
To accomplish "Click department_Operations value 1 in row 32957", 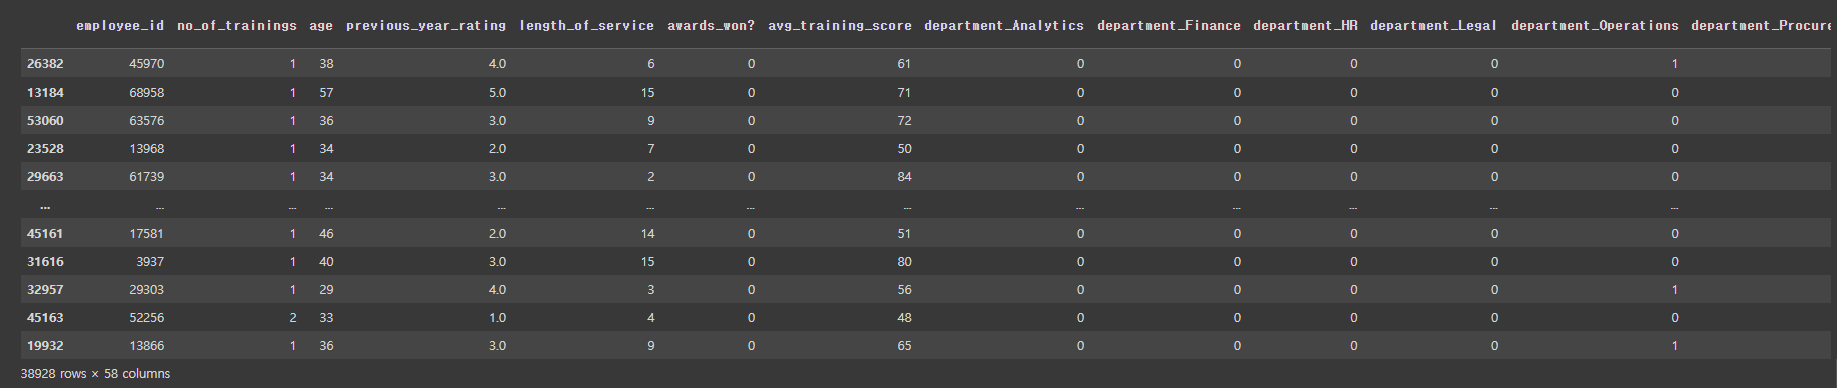I will 1675,289.
